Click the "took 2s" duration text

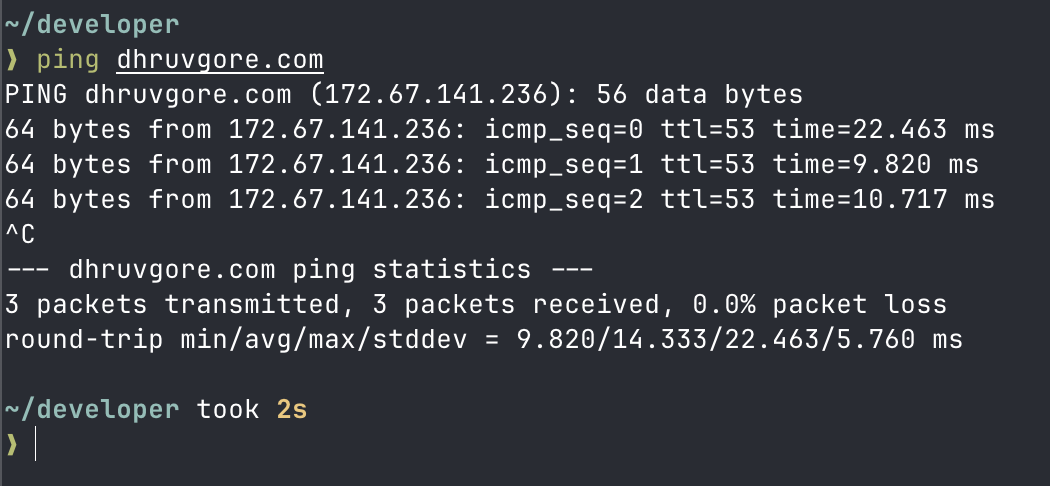[x=252, y=409]
